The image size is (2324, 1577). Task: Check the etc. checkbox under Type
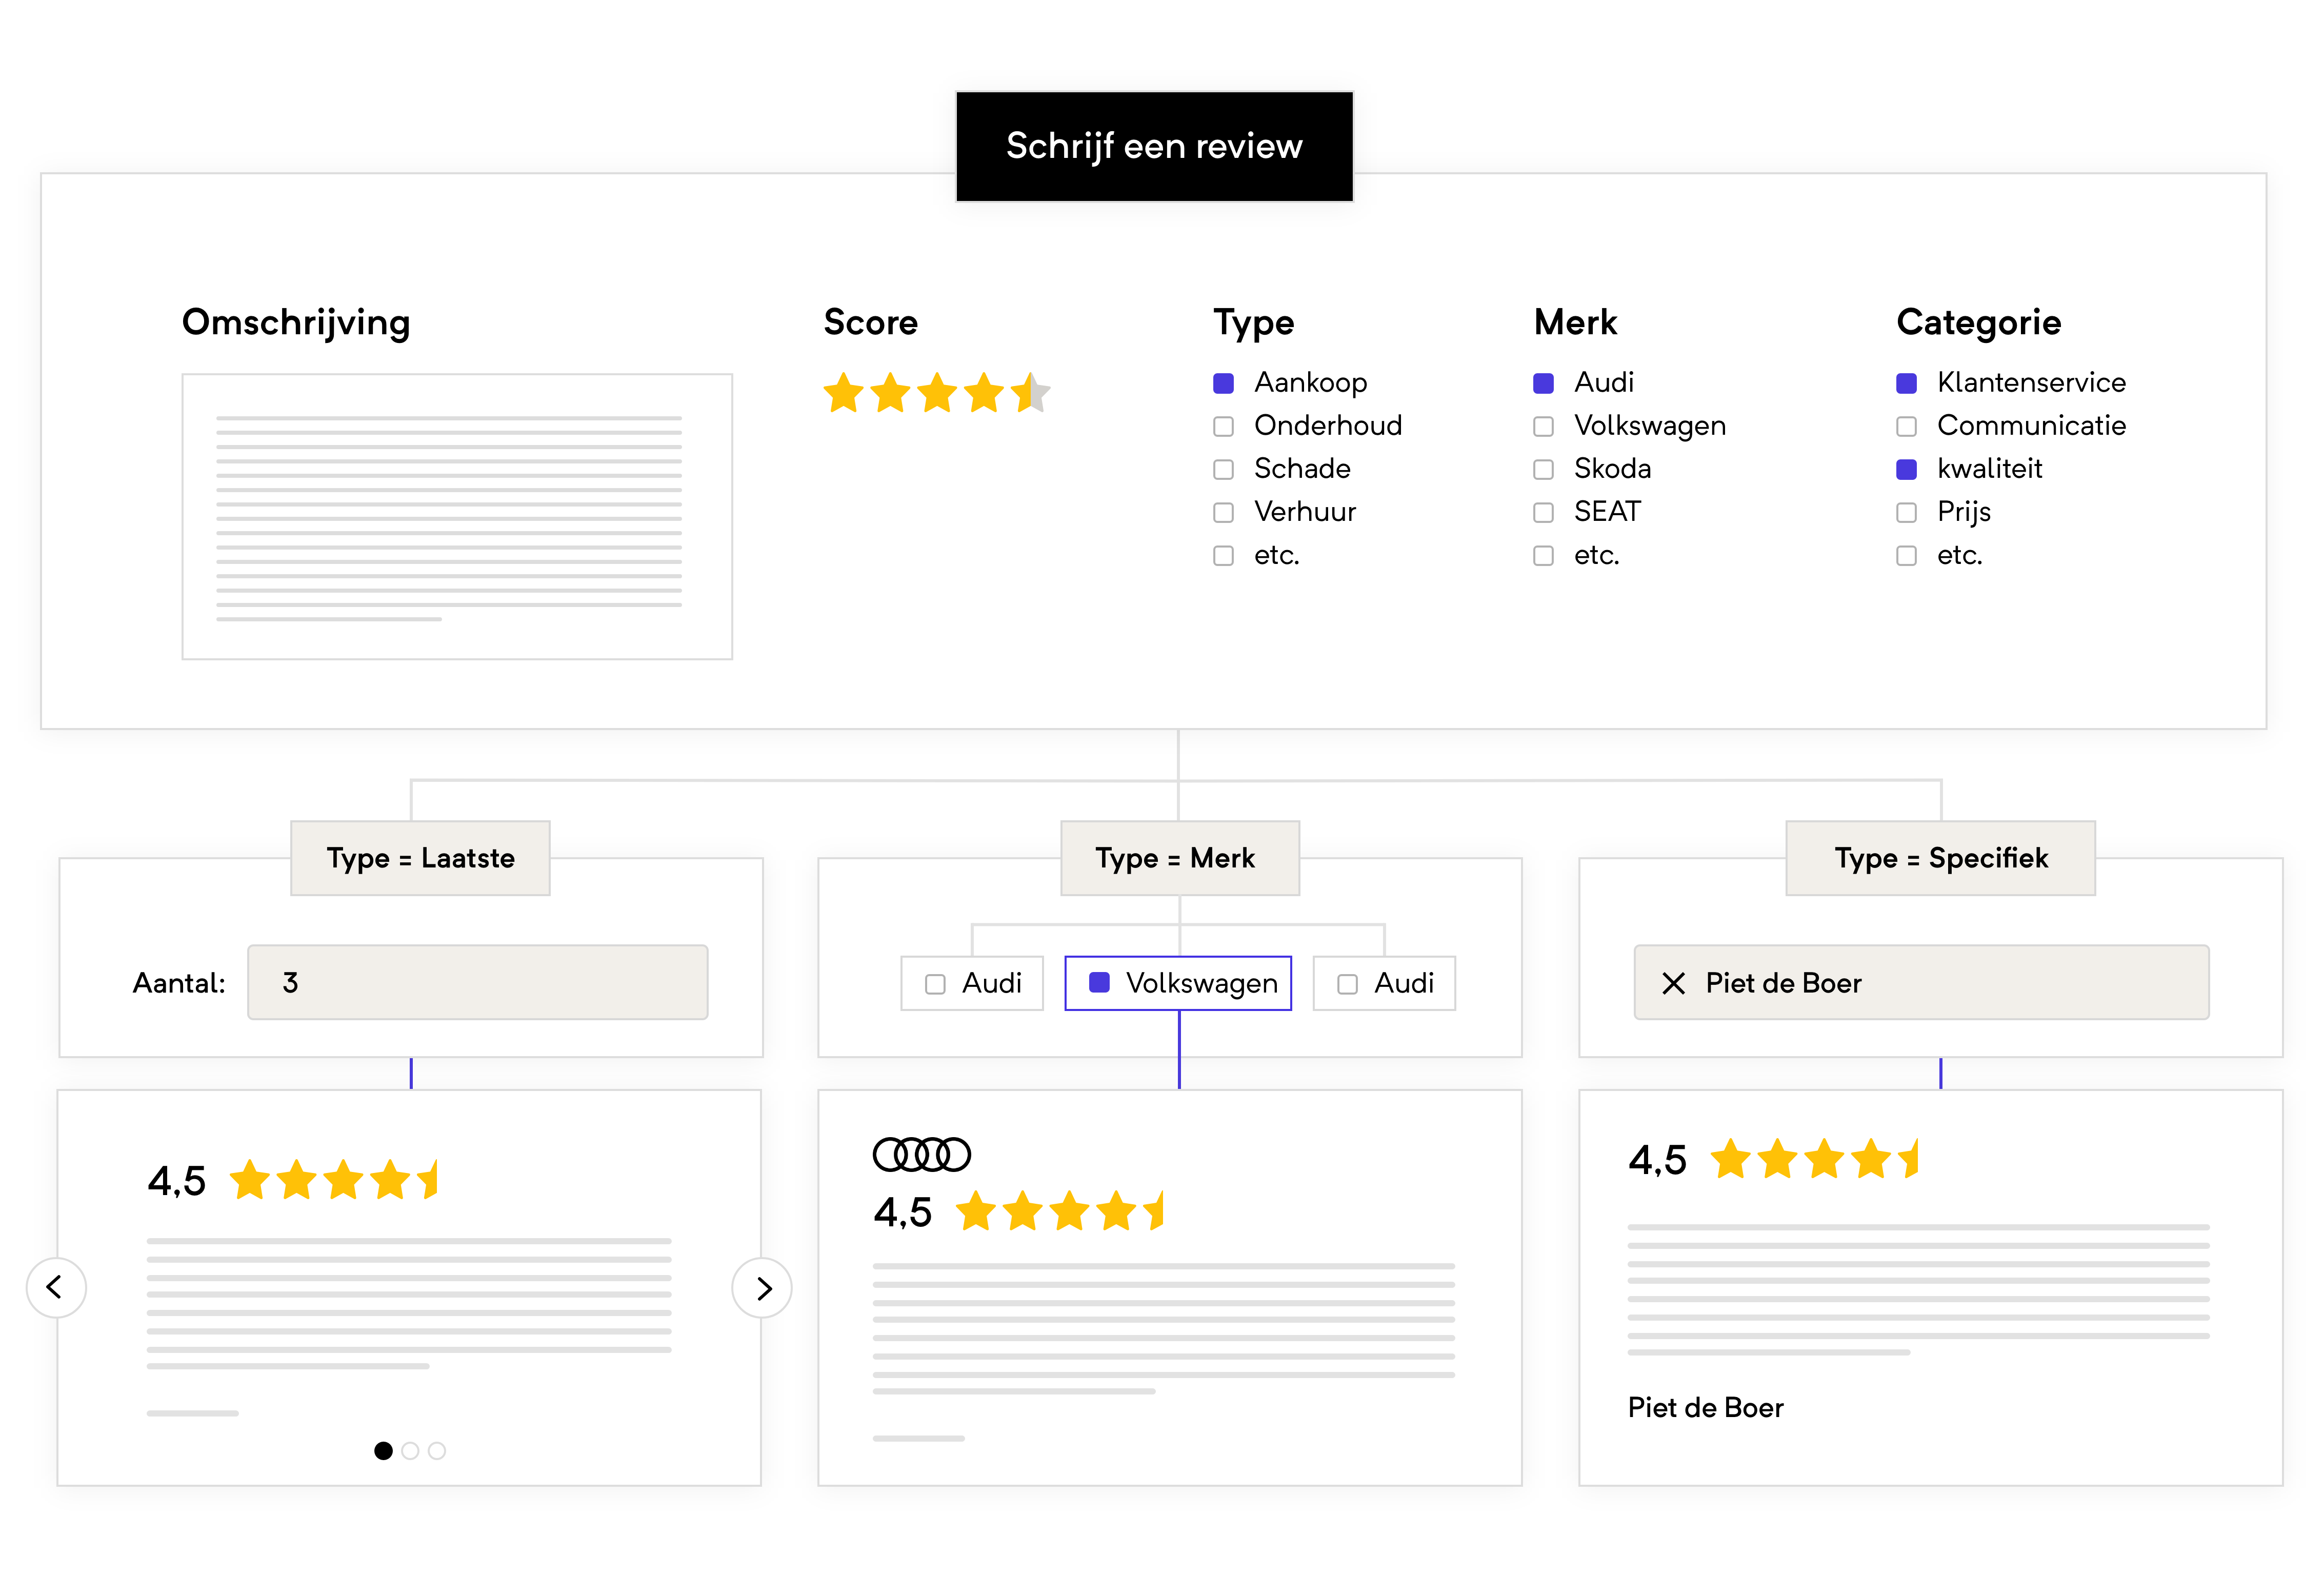[1223, 555]
